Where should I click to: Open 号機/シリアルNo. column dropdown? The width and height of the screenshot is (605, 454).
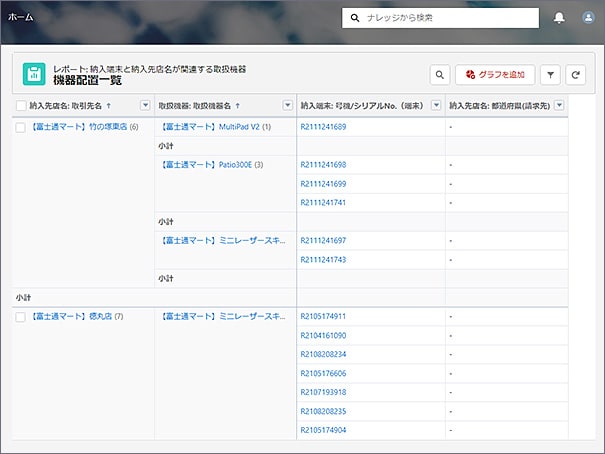[x=436, y=105]
